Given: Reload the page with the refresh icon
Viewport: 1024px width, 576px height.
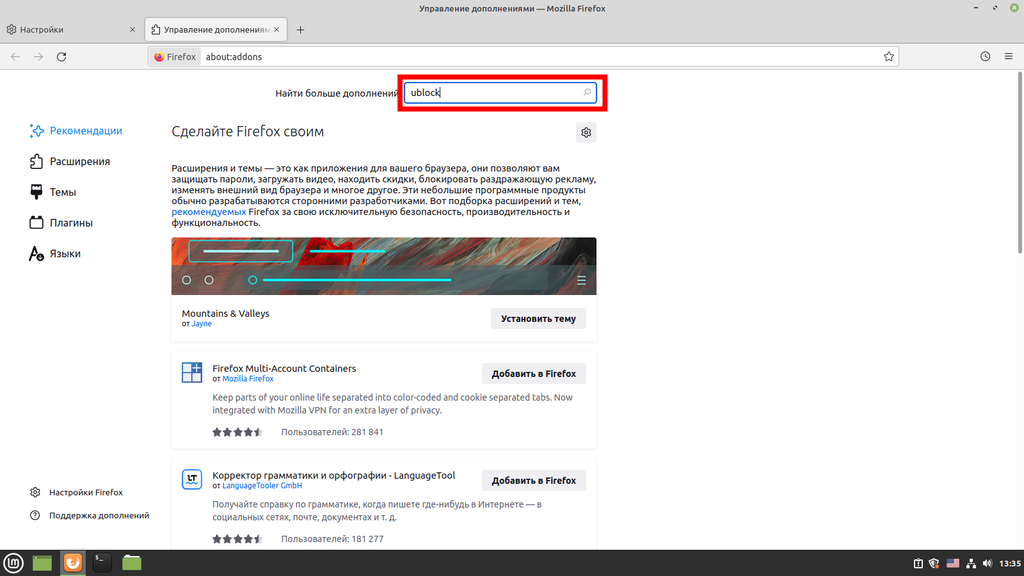Looking at the screenshot, I should pos(62,57).
